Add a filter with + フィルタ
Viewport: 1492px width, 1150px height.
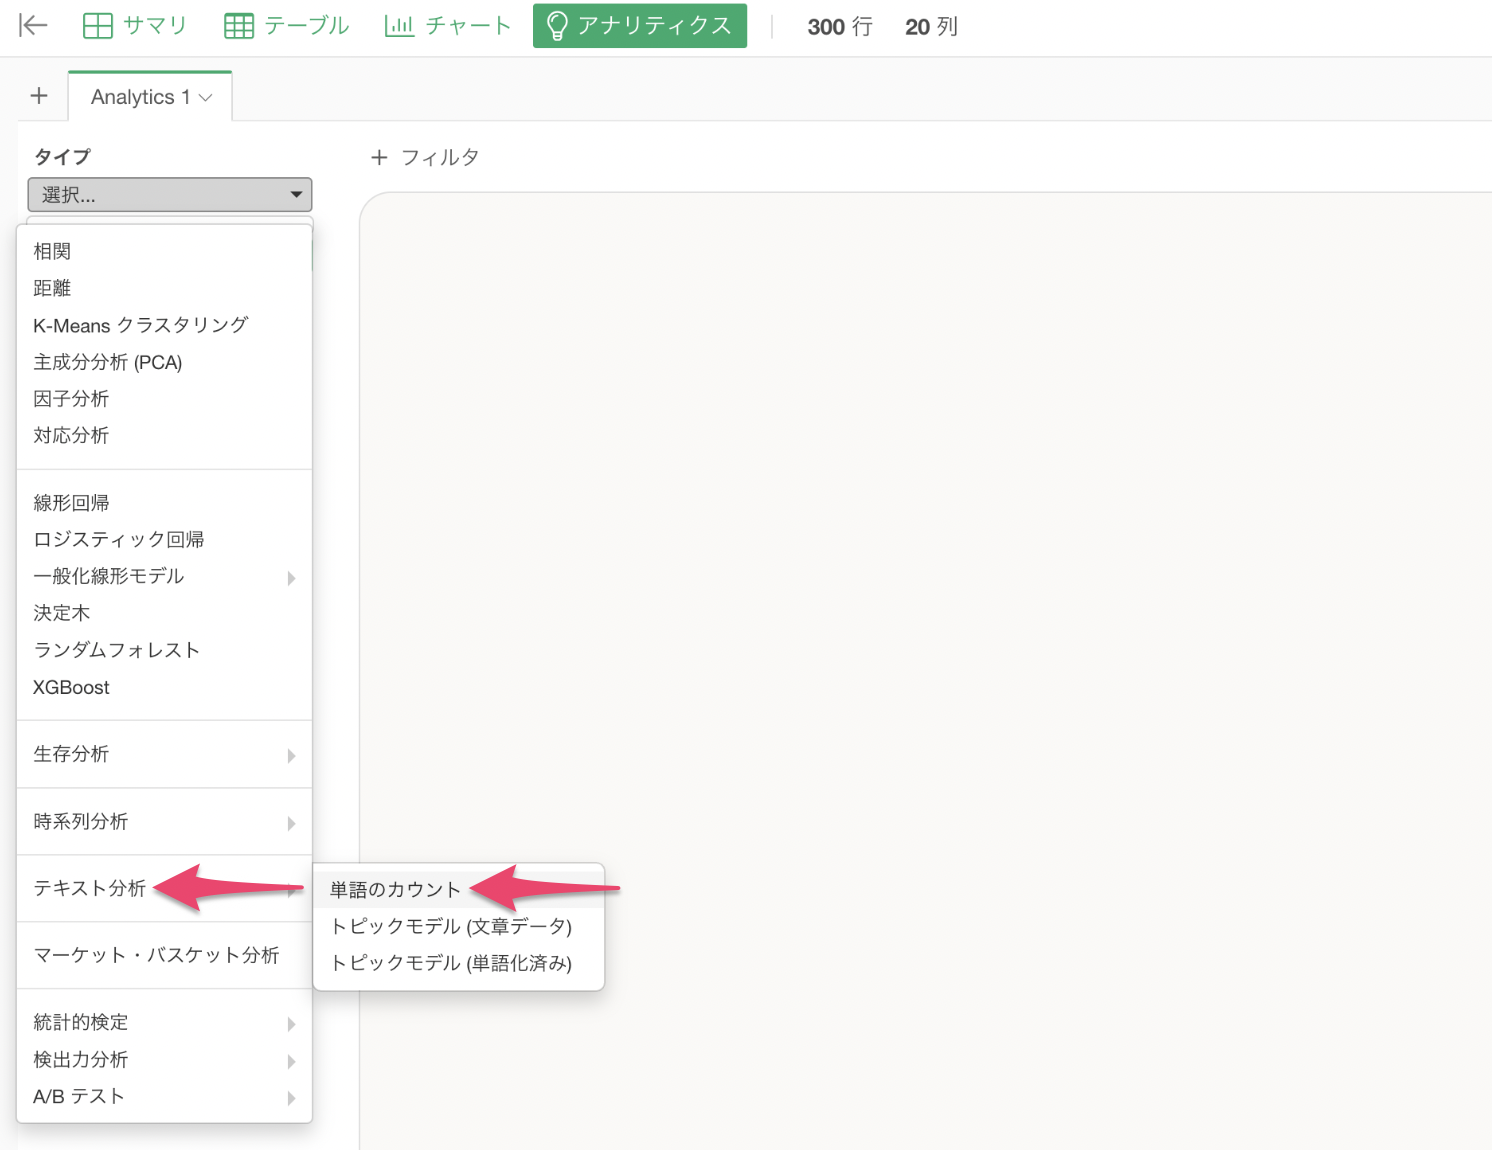click(425, 157)
